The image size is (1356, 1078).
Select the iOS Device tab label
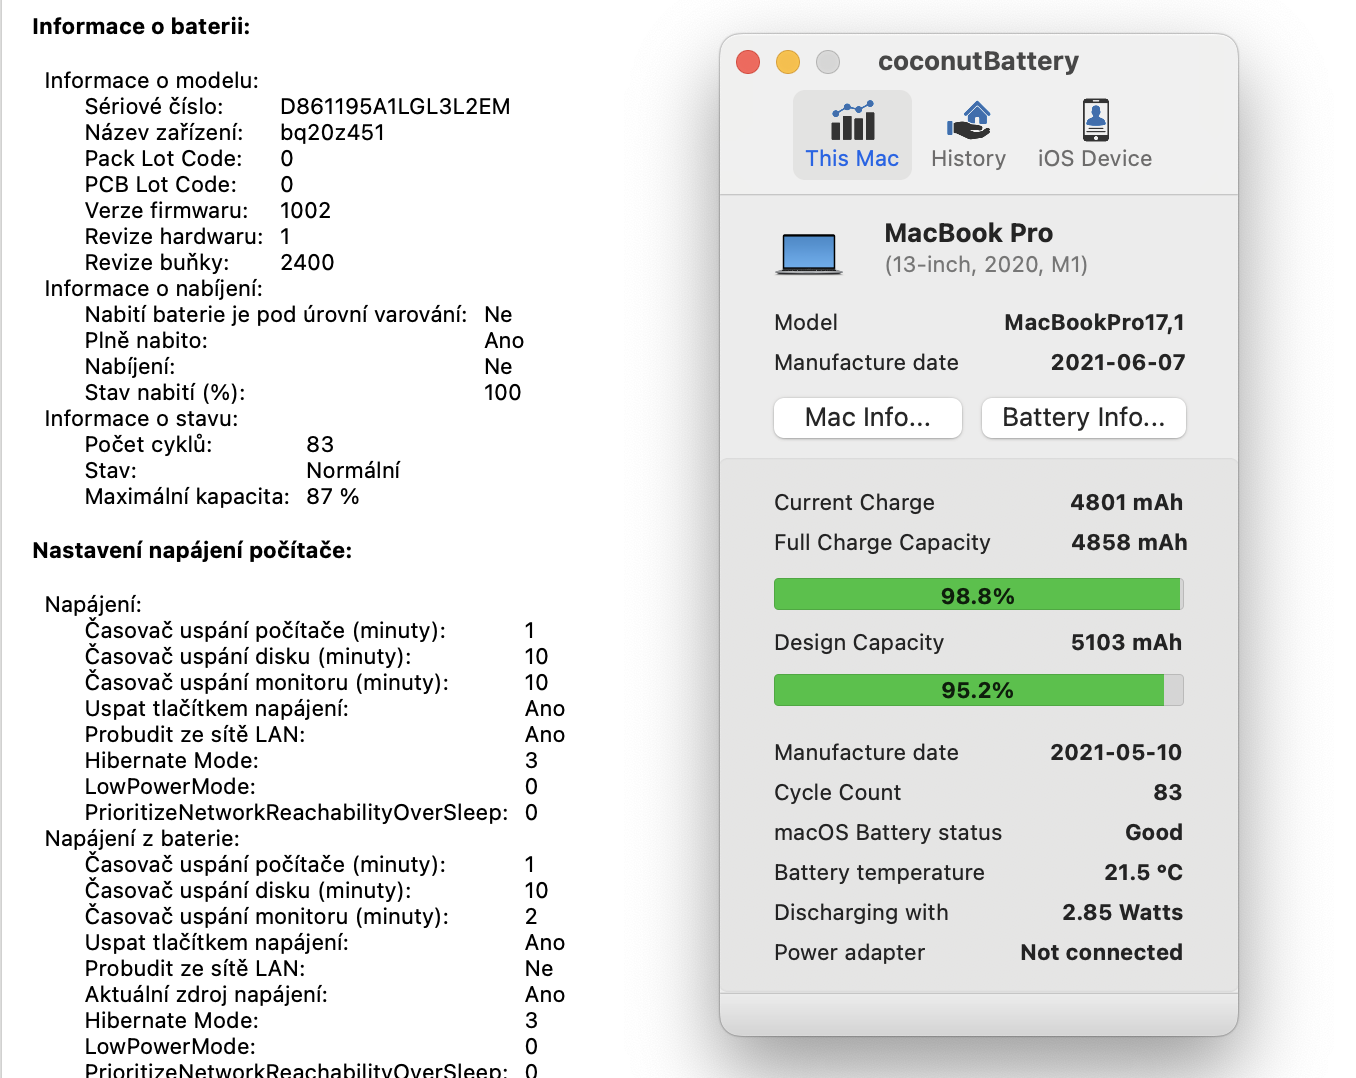1095,159
